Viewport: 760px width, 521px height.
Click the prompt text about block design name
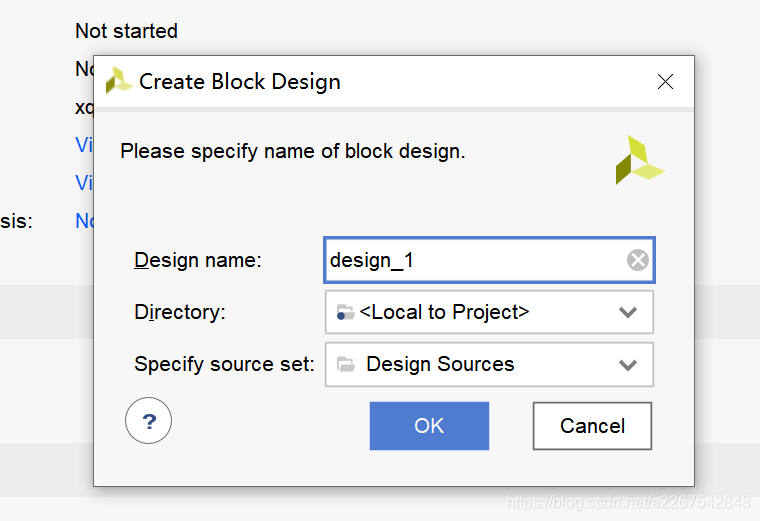click(x=293, y=152)
